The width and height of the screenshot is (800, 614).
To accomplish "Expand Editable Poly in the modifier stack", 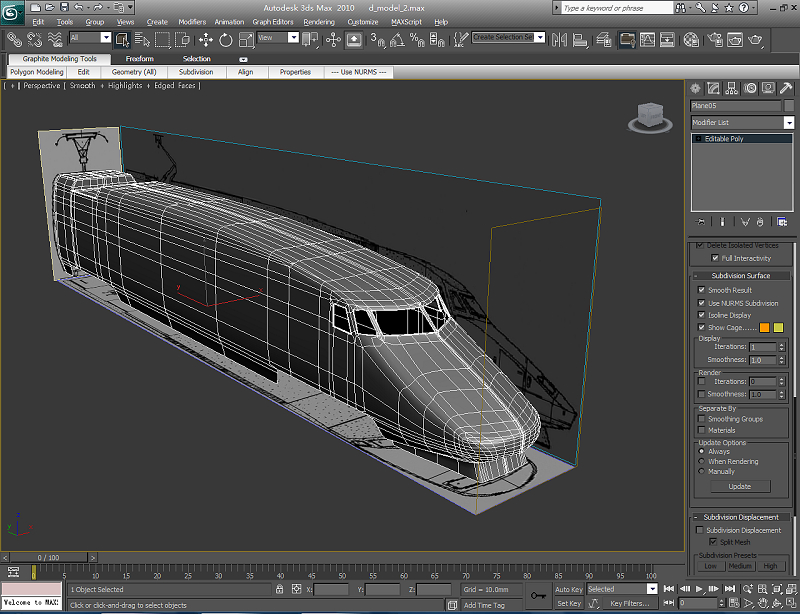I will point(698,139).
